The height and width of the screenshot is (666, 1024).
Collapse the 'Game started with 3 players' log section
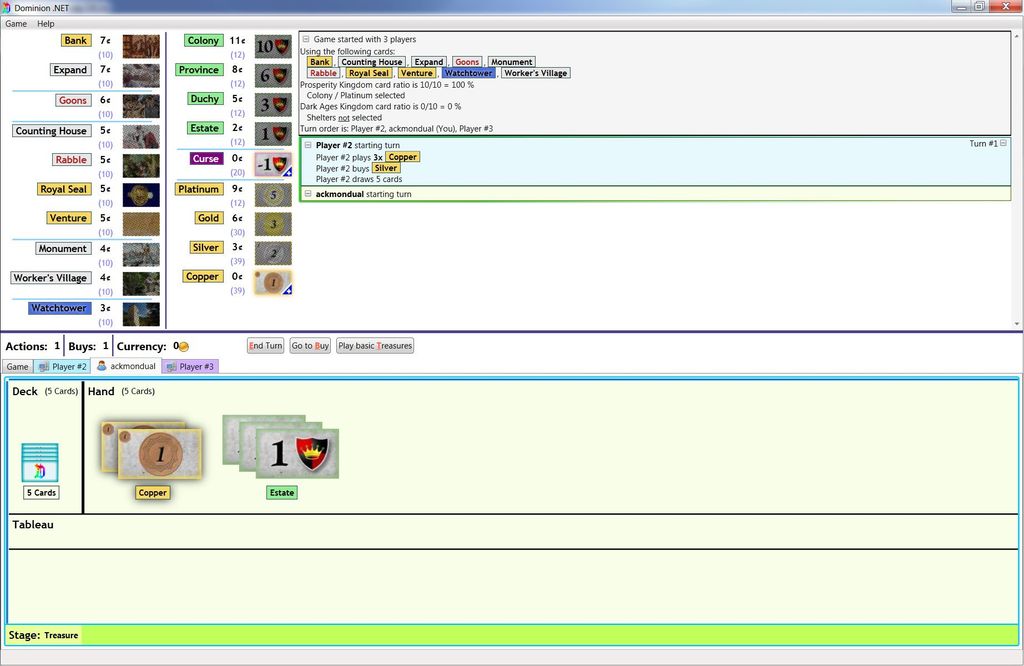click(x=306, y=39)
